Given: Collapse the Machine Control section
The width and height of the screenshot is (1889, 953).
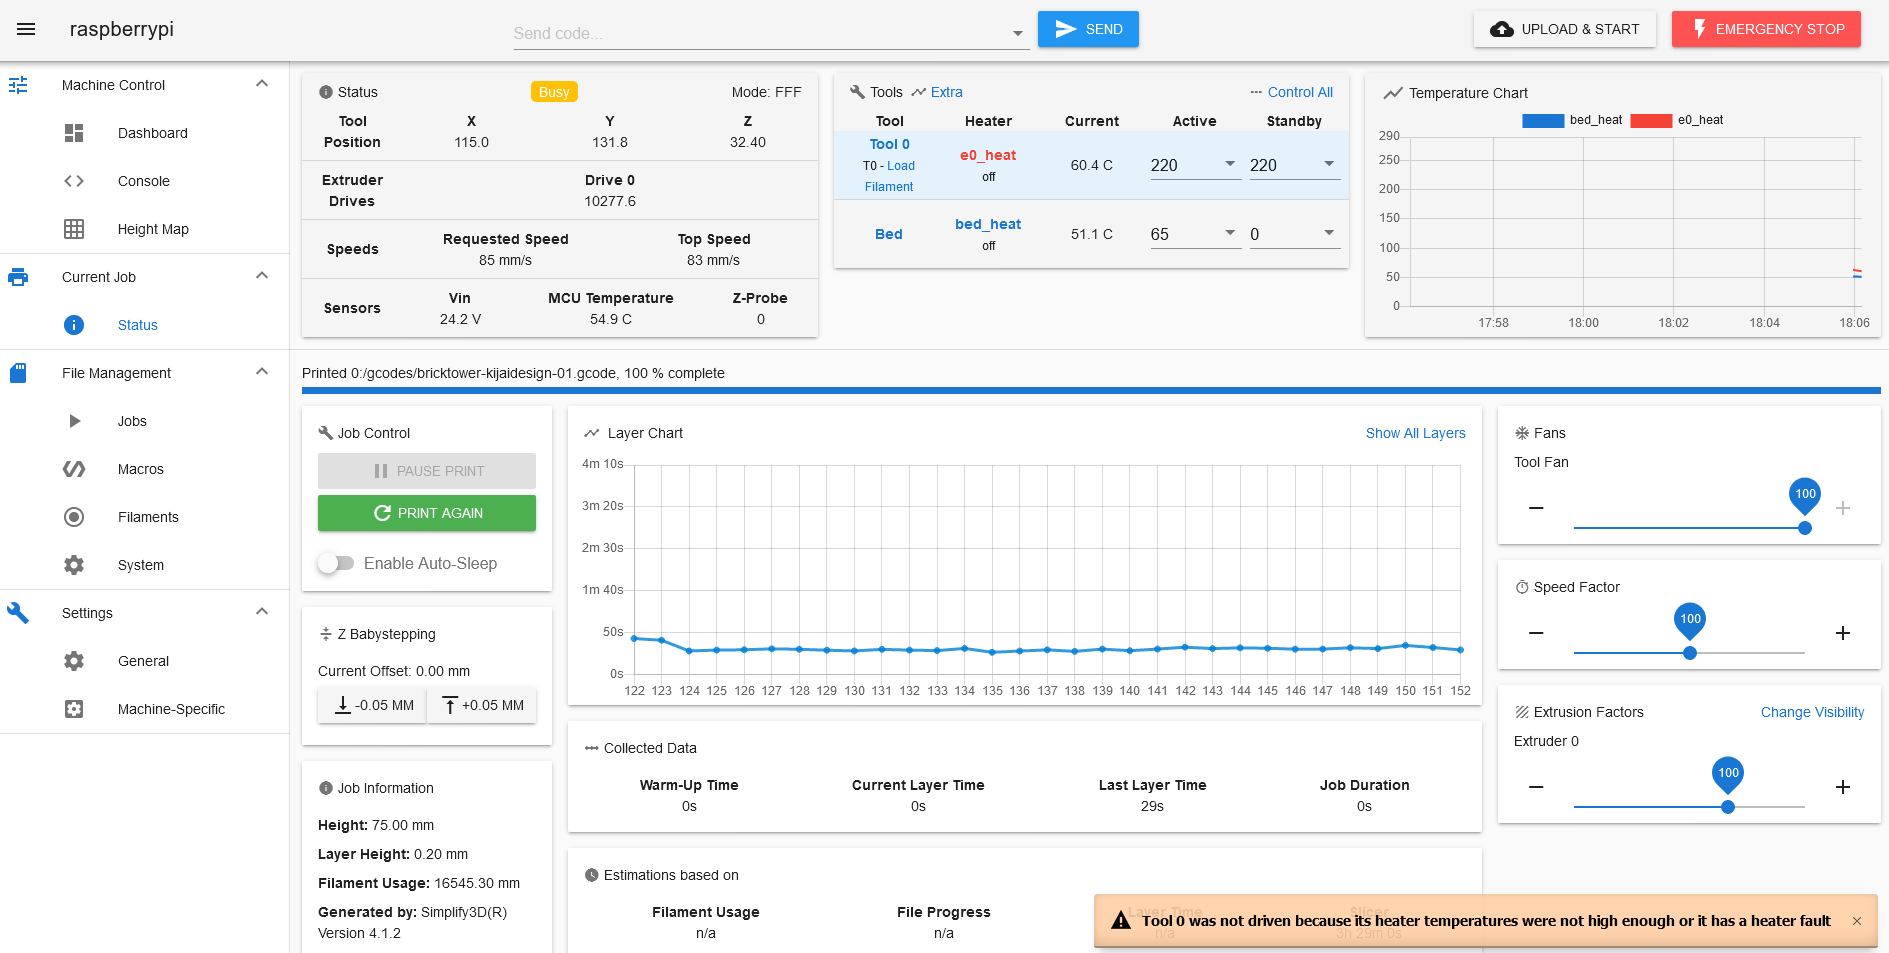Looking at the screenshot, I should point(262,84).
